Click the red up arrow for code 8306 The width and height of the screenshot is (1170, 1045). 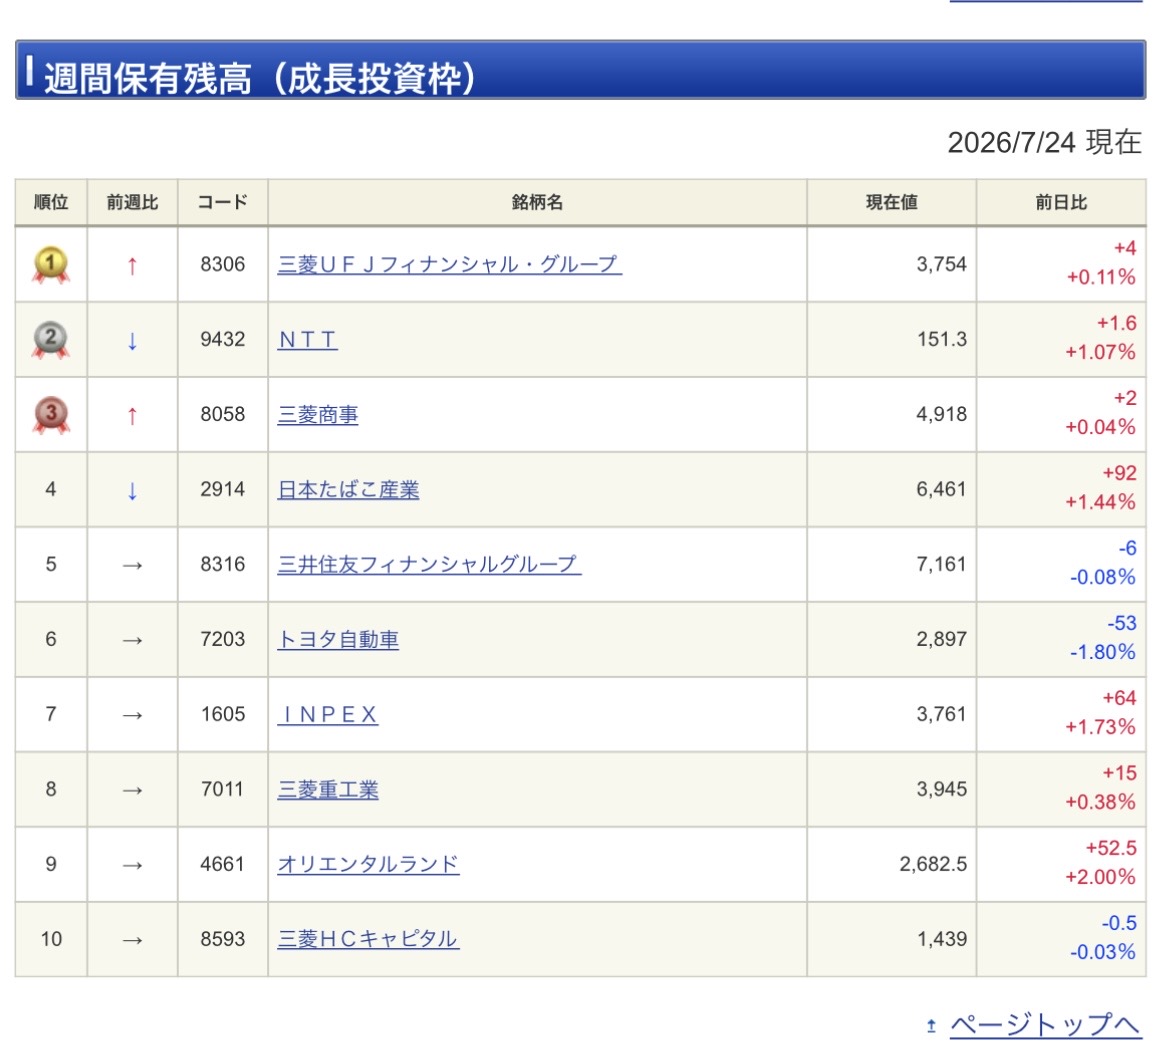coord(132,266)
